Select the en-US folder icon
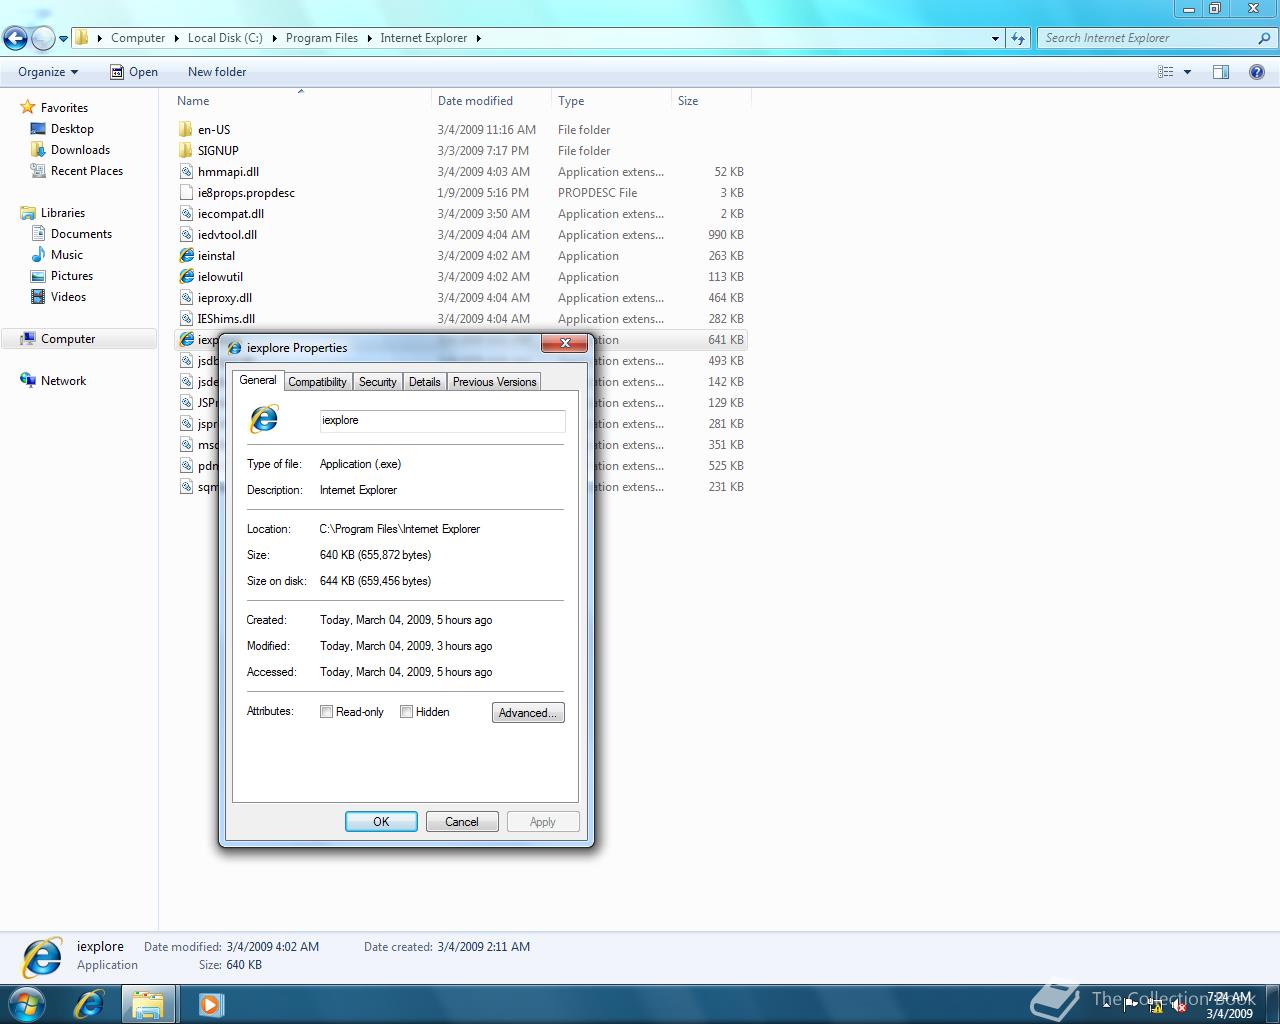This screenshot has width=1280, height=1024. (x=186, y=130)
